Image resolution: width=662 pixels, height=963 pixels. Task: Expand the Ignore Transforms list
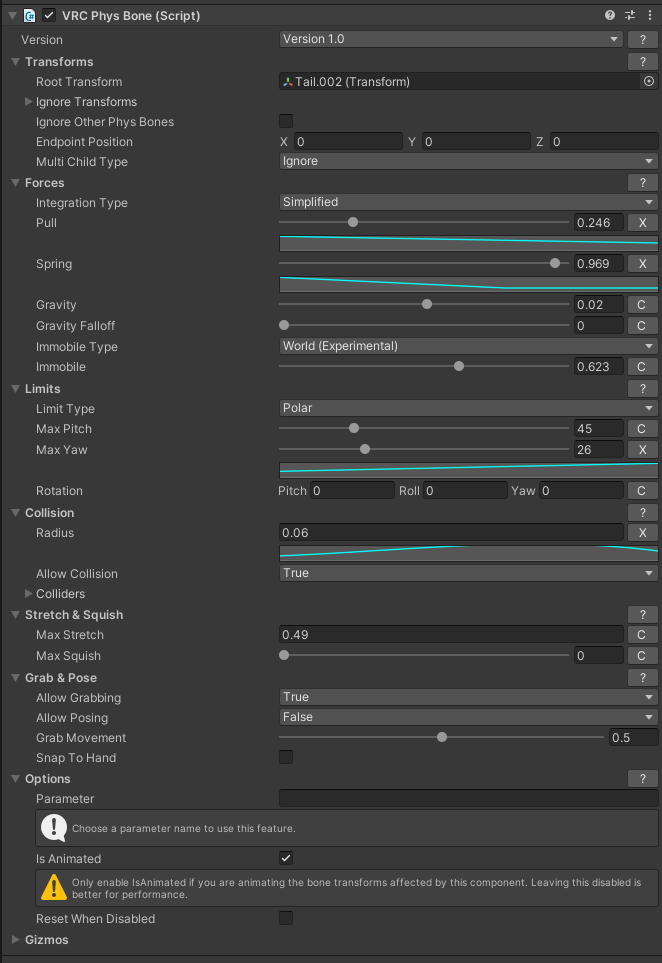pos(28,101)
